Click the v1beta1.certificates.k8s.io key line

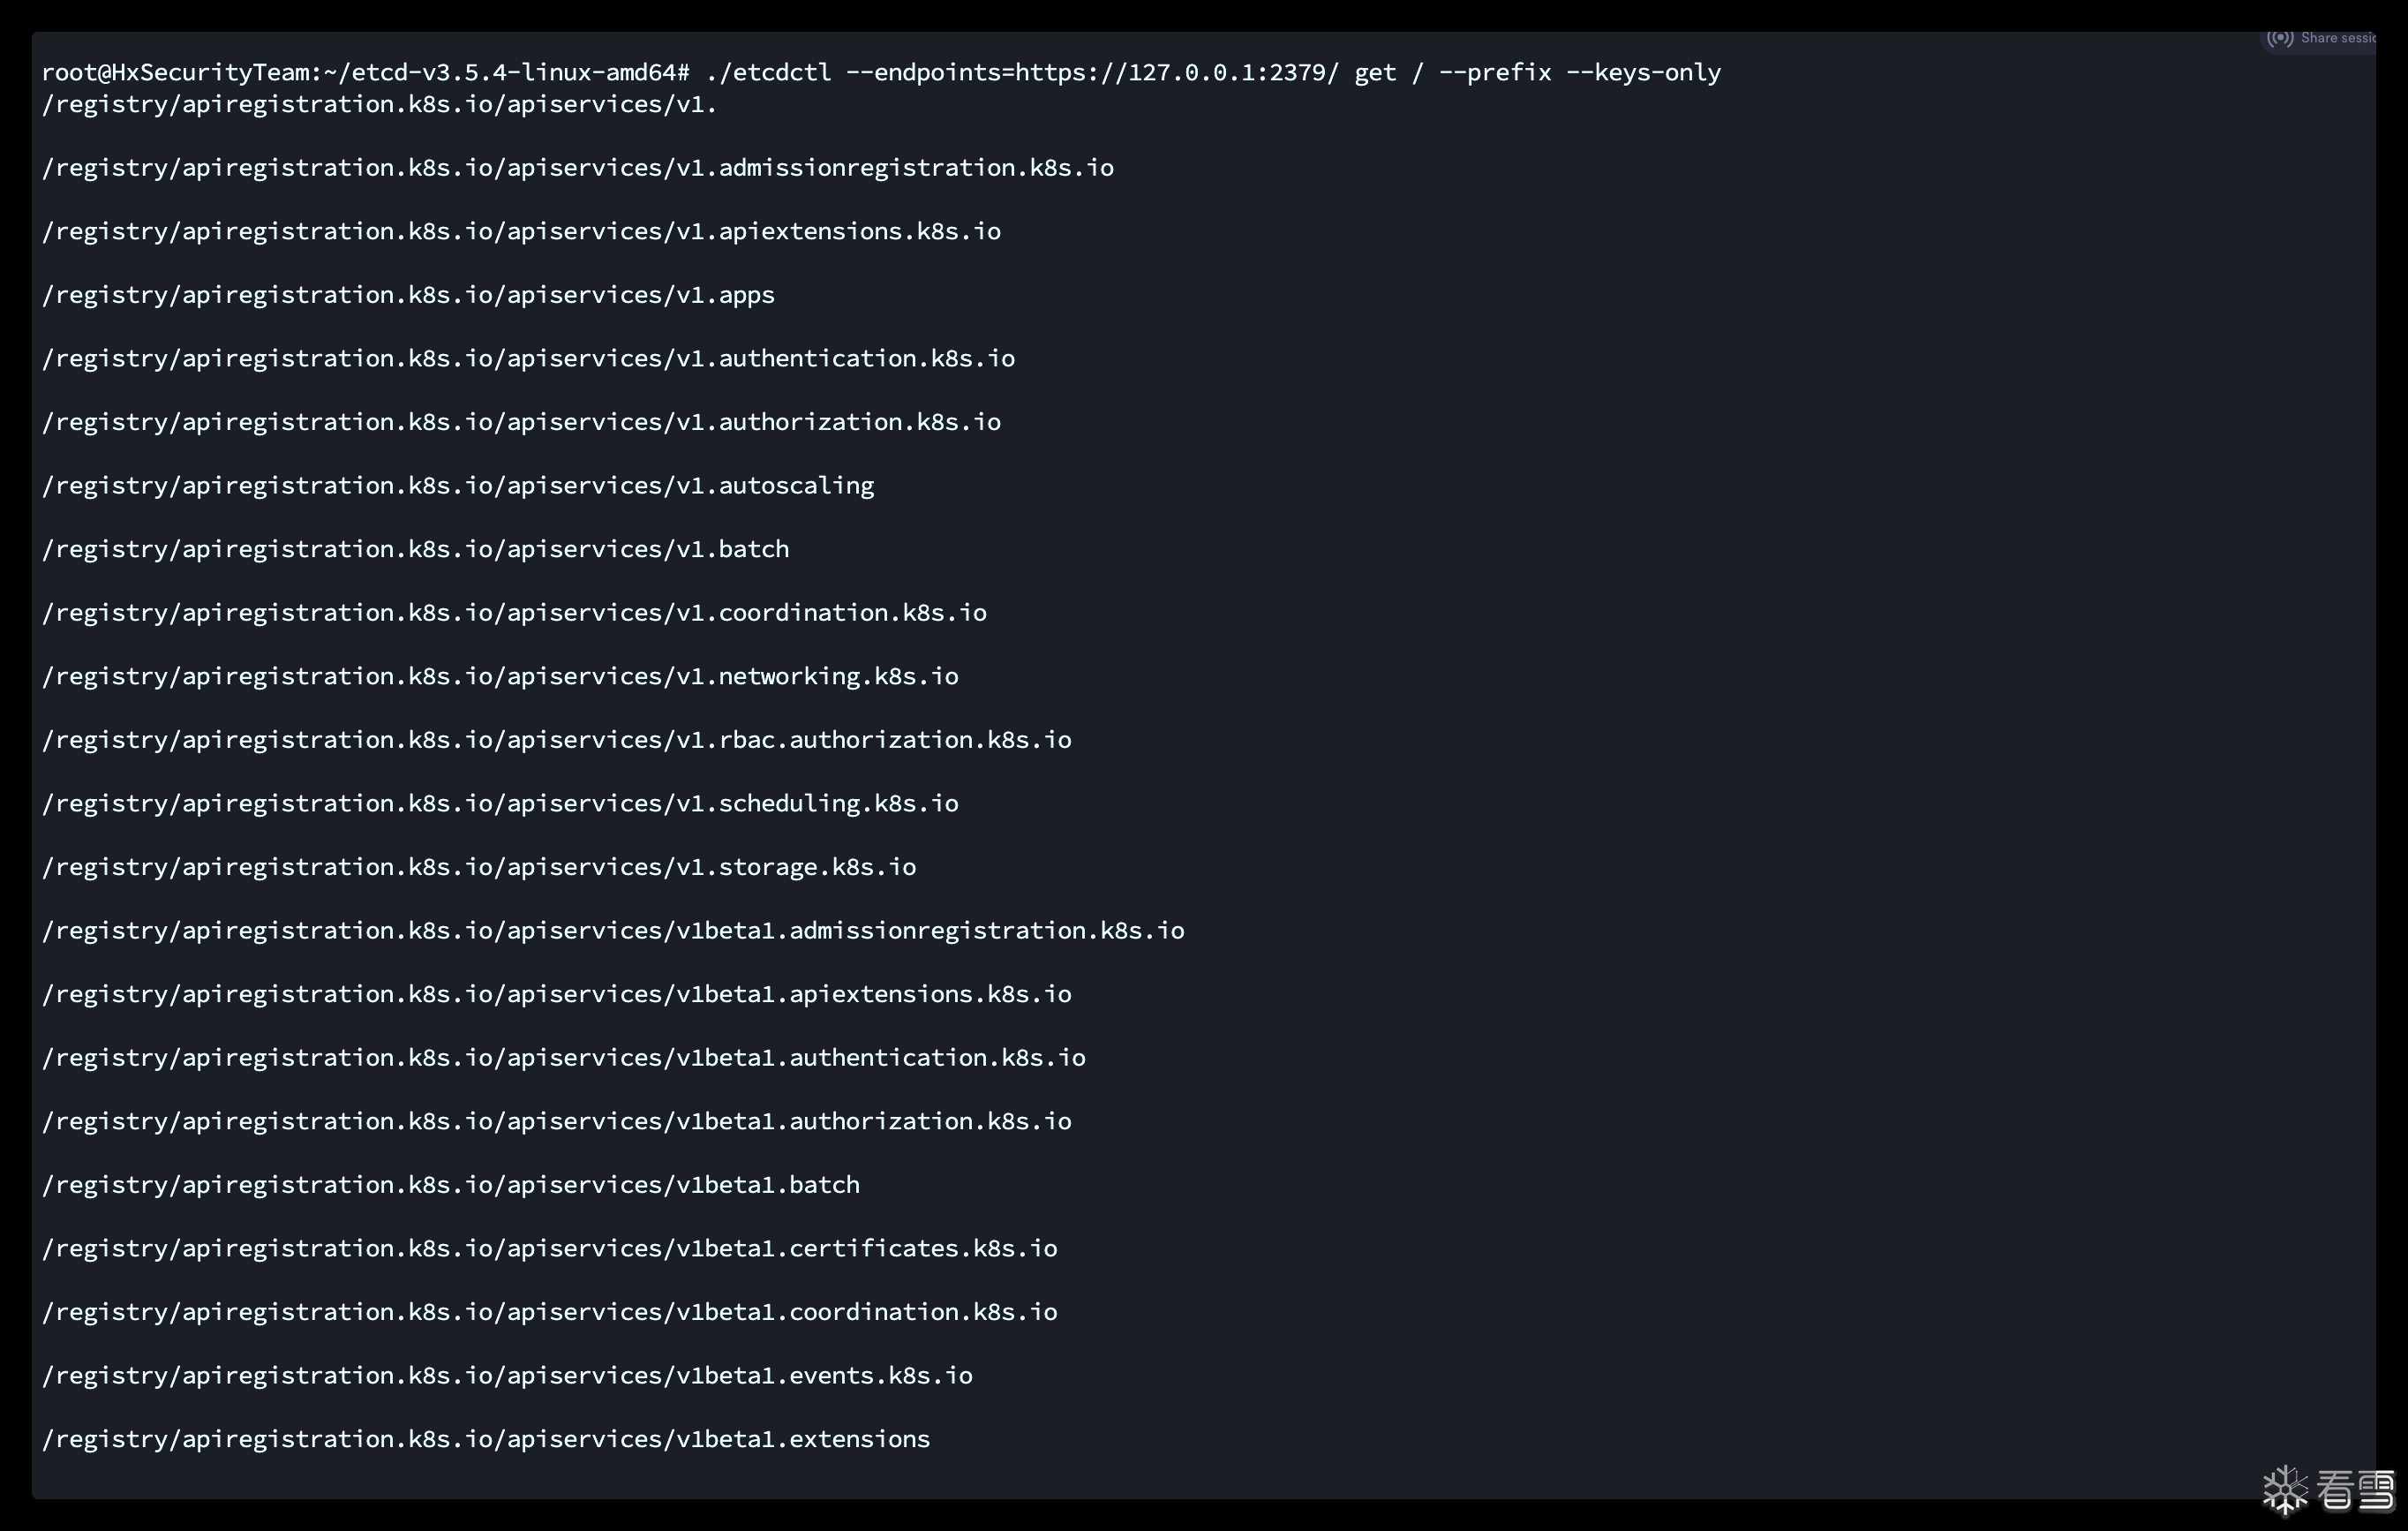549,1248
